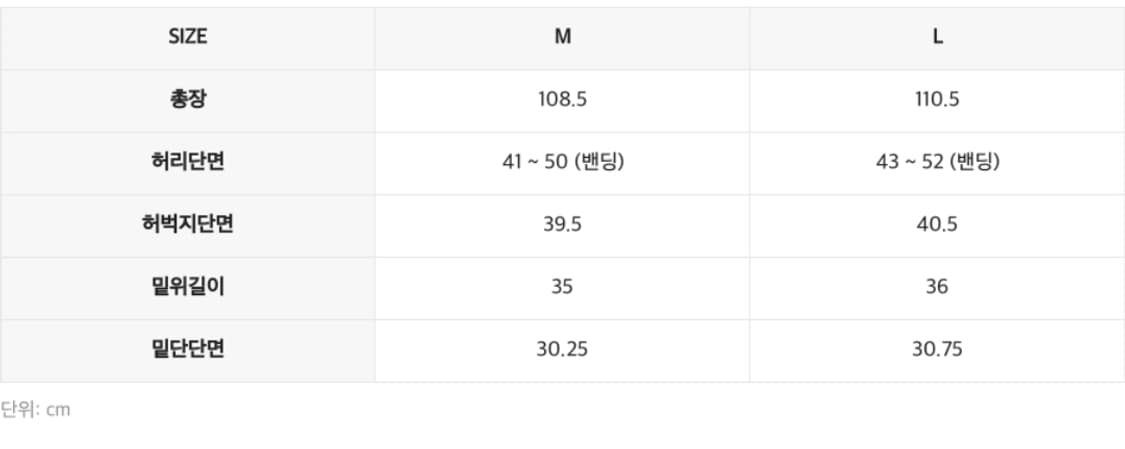This screenshot has width=1125, height=449.
Task: Click the 110.5 total length value
Action: (x=937, y=100)
